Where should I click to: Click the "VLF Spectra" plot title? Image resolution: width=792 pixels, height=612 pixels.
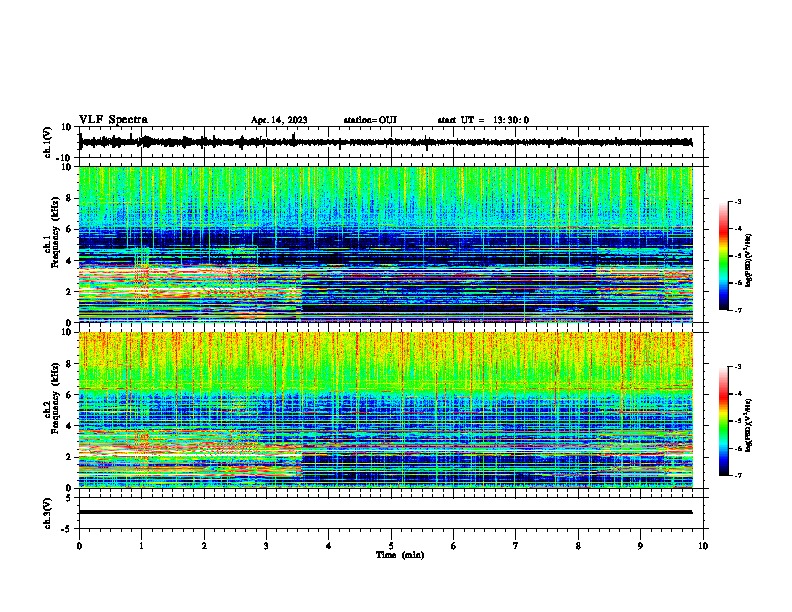pyautogui.click(x=113, y=120)
